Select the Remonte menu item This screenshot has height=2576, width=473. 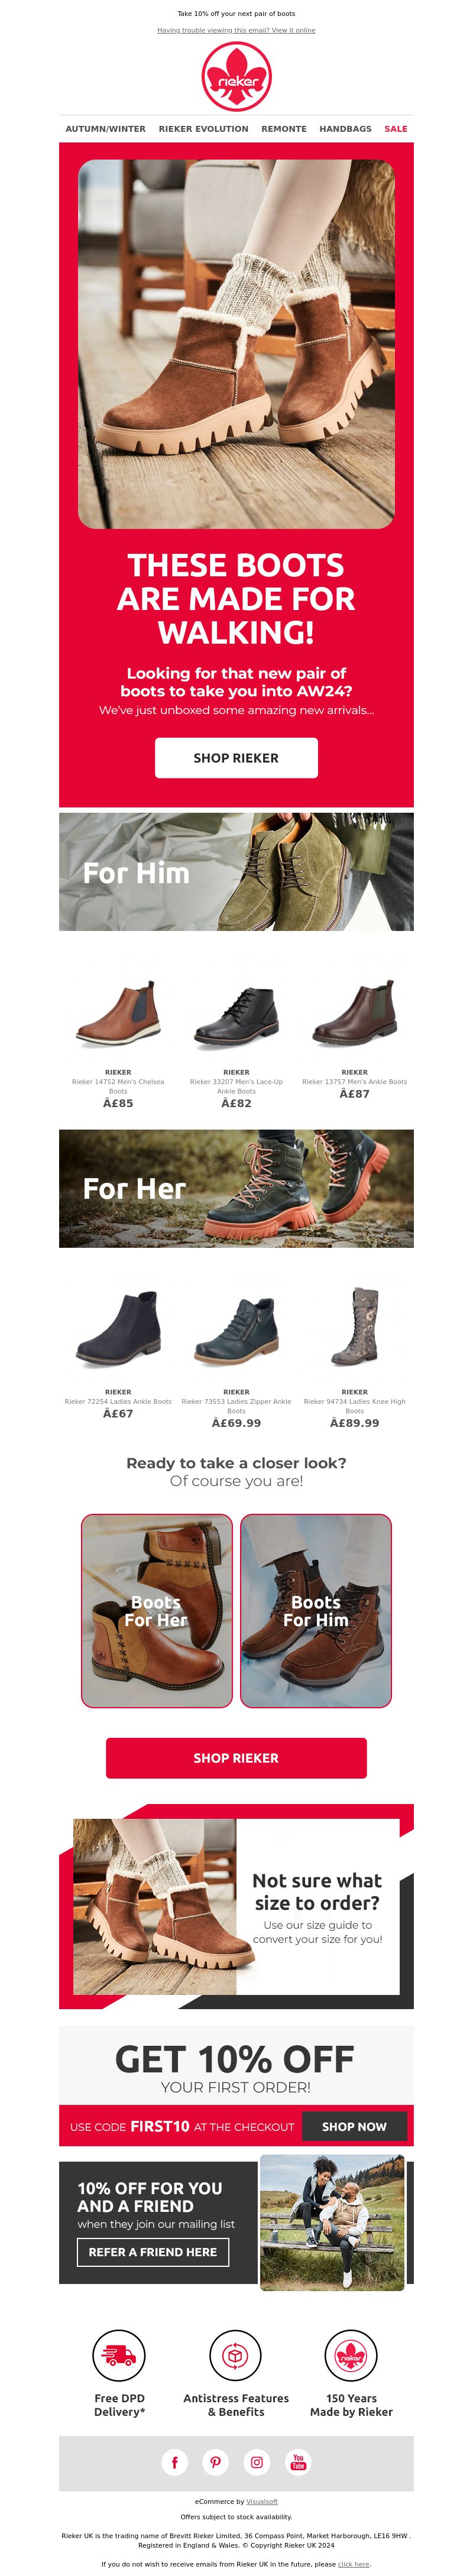pos(284,129)
